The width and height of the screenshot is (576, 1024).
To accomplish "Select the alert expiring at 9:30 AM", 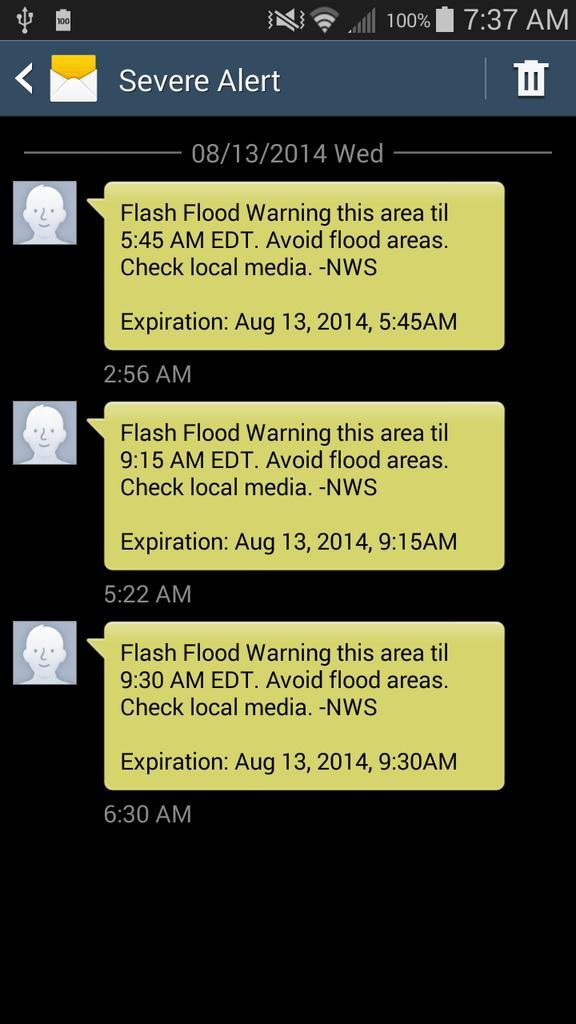I will (304, 706).
